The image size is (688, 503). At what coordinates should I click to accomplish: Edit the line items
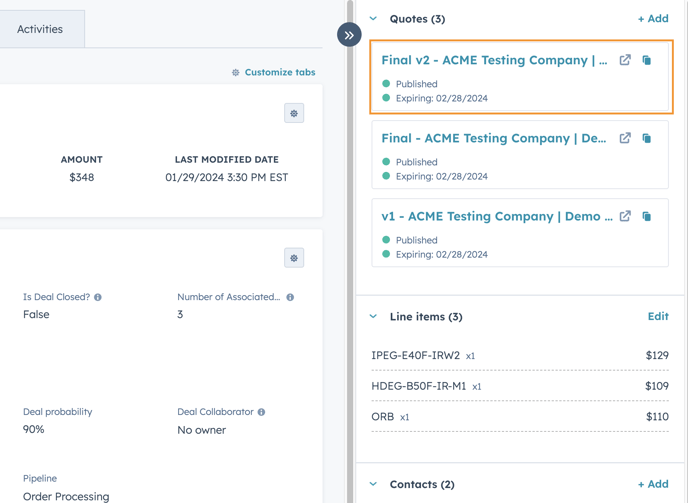coord(657,317)
